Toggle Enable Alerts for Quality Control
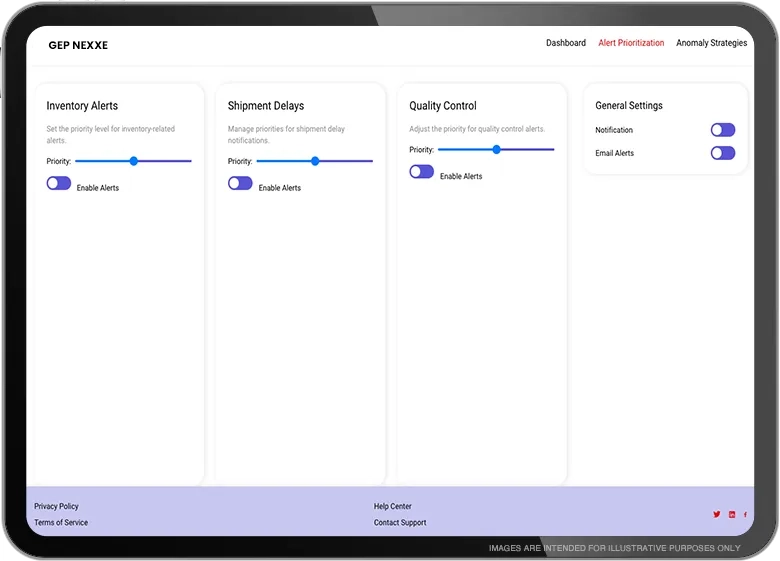The width and height of the screenshot is (780, 561). pyautogui.click(x=421, y=172)
